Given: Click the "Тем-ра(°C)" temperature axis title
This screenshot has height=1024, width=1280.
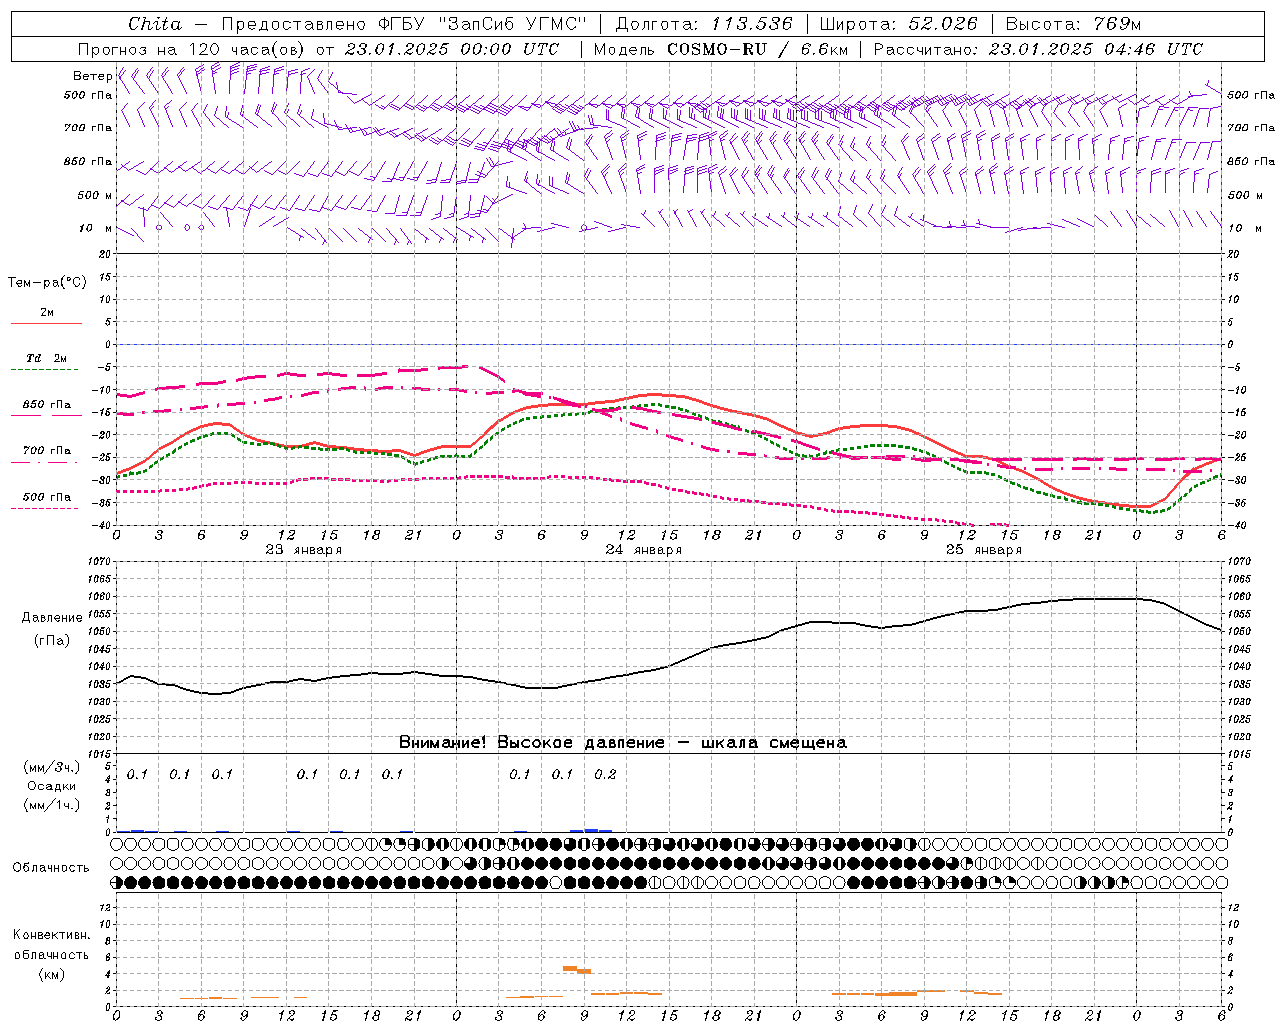Looking at the screenshot, I should [47, 283].
